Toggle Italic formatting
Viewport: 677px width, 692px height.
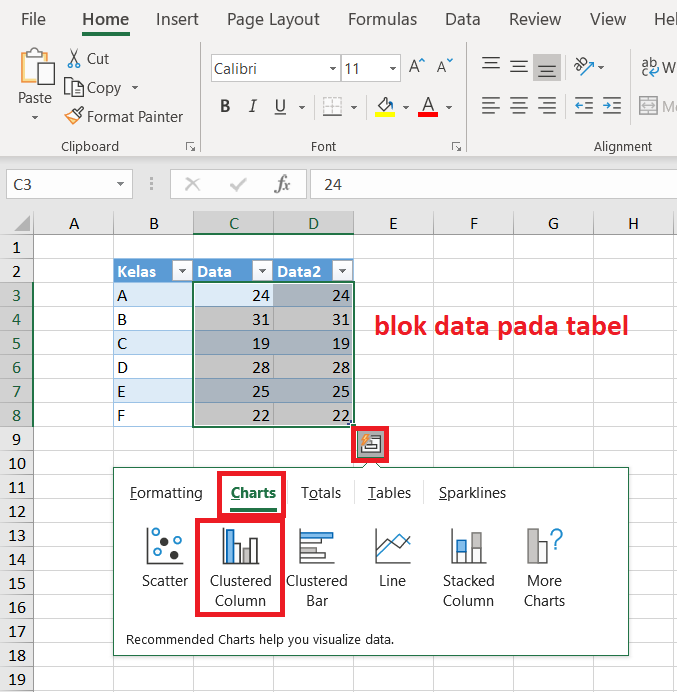tap(251, 107)
